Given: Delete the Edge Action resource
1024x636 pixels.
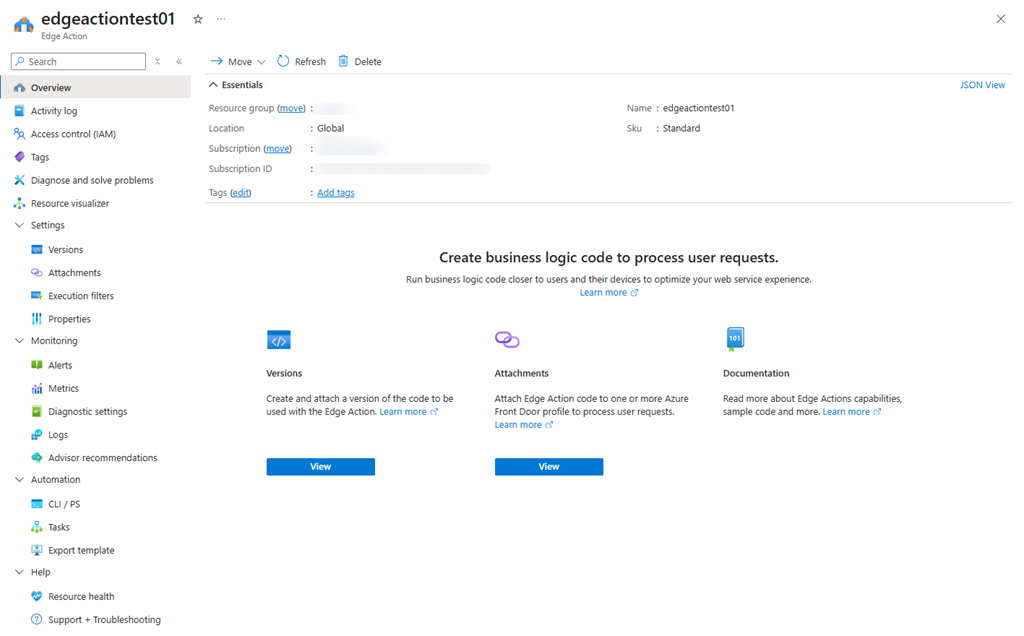Looking at the screenshot, I should pos(360,61).
